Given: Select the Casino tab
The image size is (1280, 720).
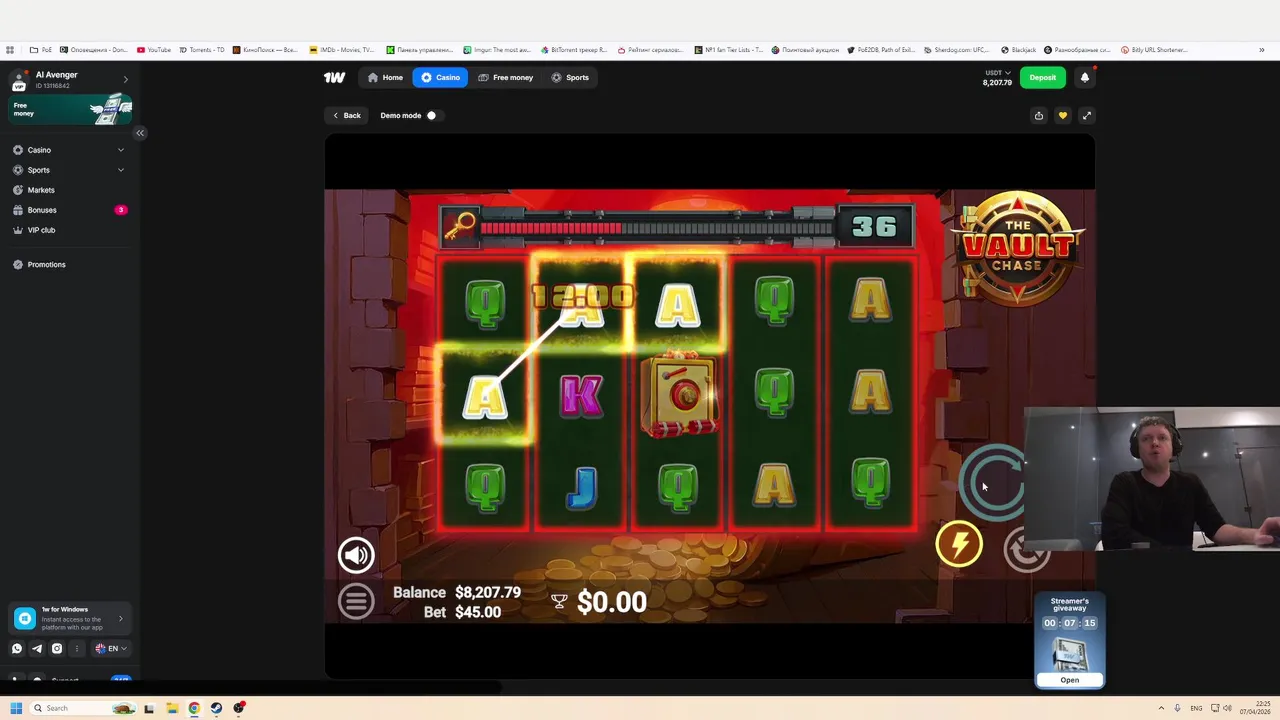Looking at the screenshot, I should point(440,77).
